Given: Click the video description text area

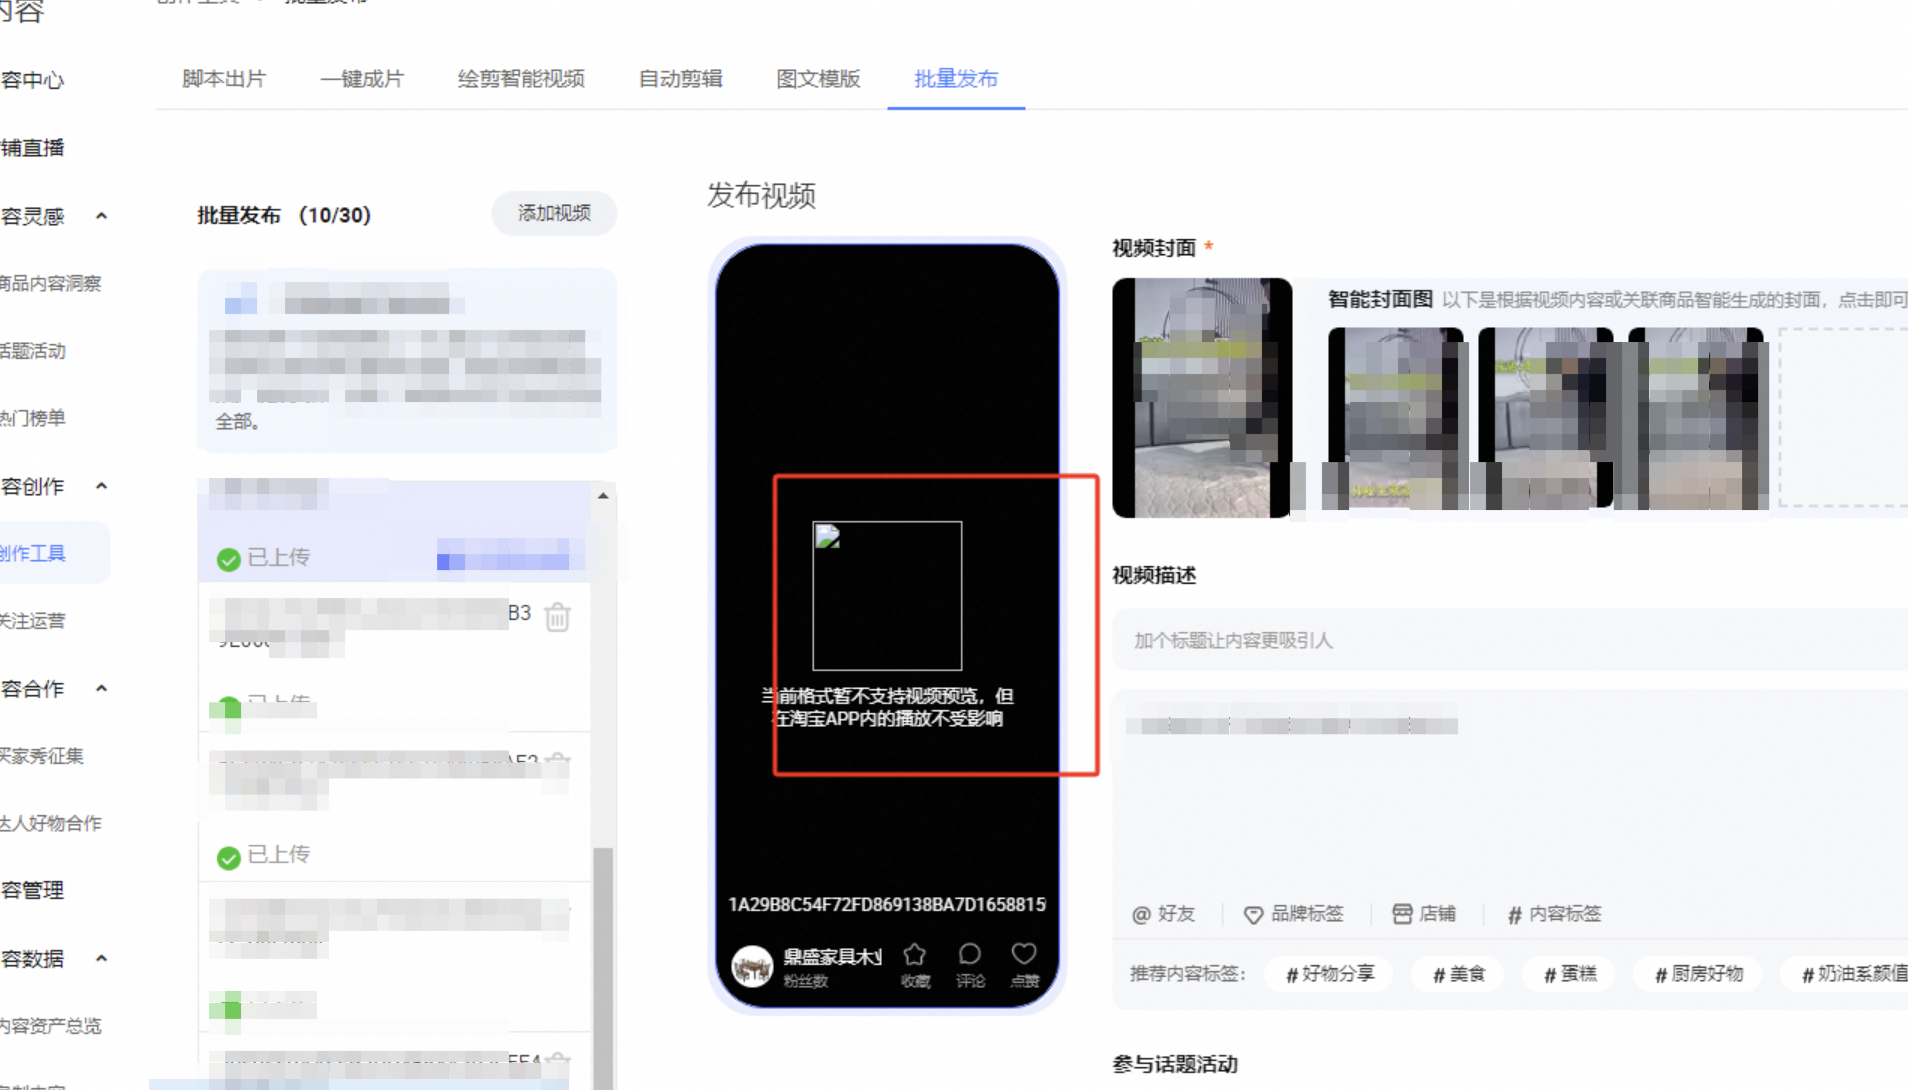Looking at the screenshot, I should click(x=1510, y=790).
